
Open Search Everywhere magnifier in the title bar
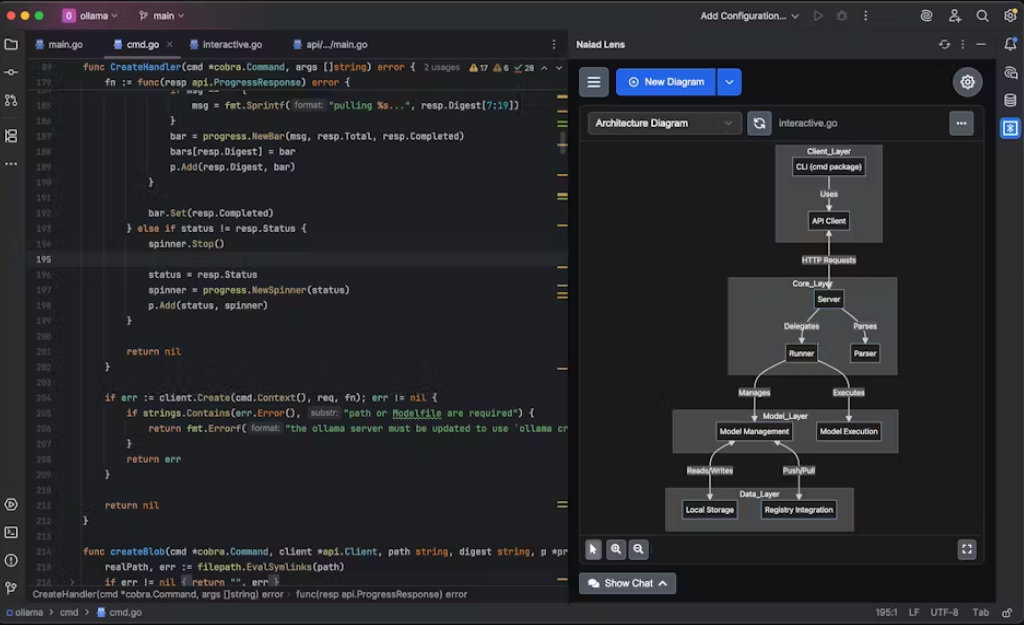pos(983,16)
